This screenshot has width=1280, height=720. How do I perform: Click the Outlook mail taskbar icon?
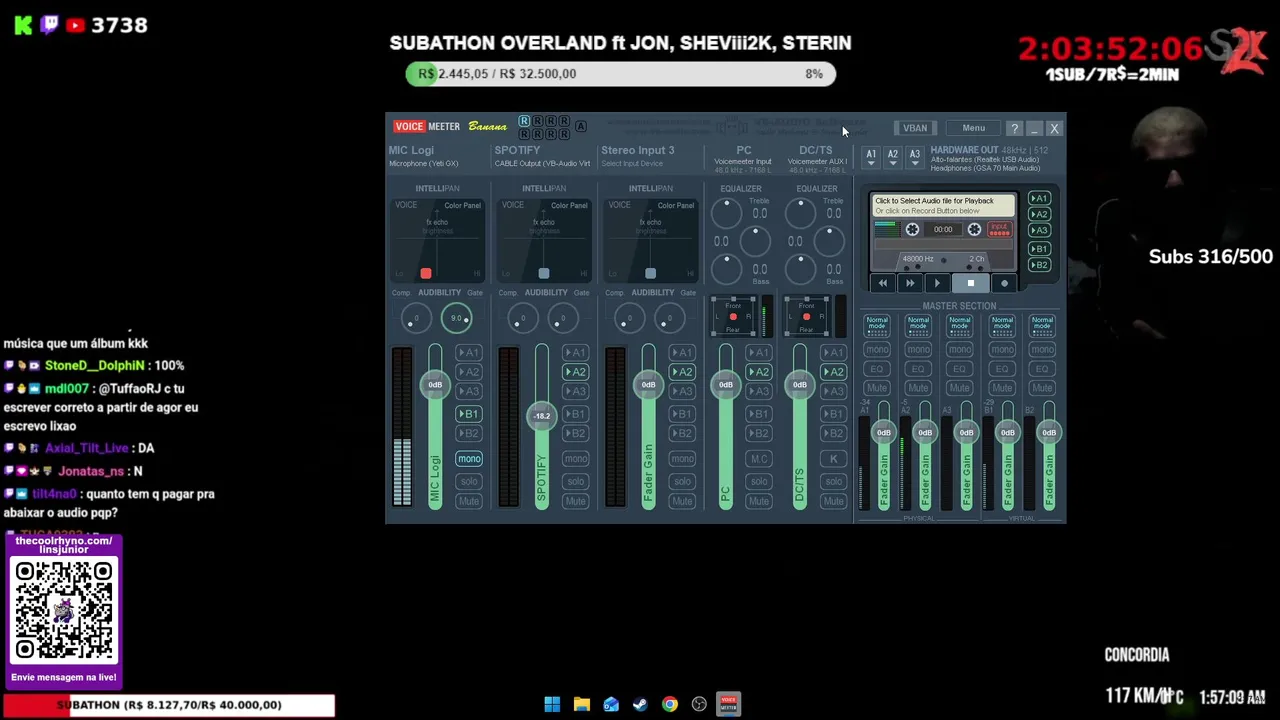coord(611,704)
